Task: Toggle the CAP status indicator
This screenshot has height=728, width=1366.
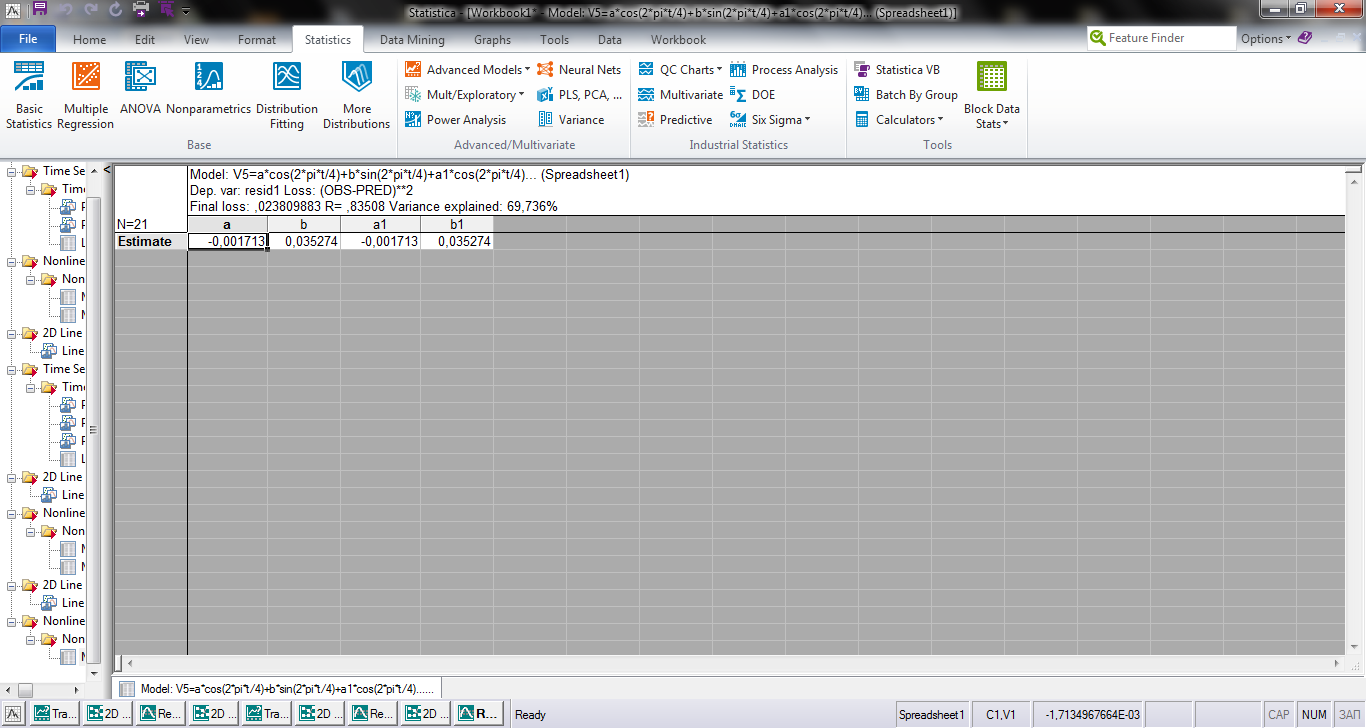Action: [x=1279, y=715]
